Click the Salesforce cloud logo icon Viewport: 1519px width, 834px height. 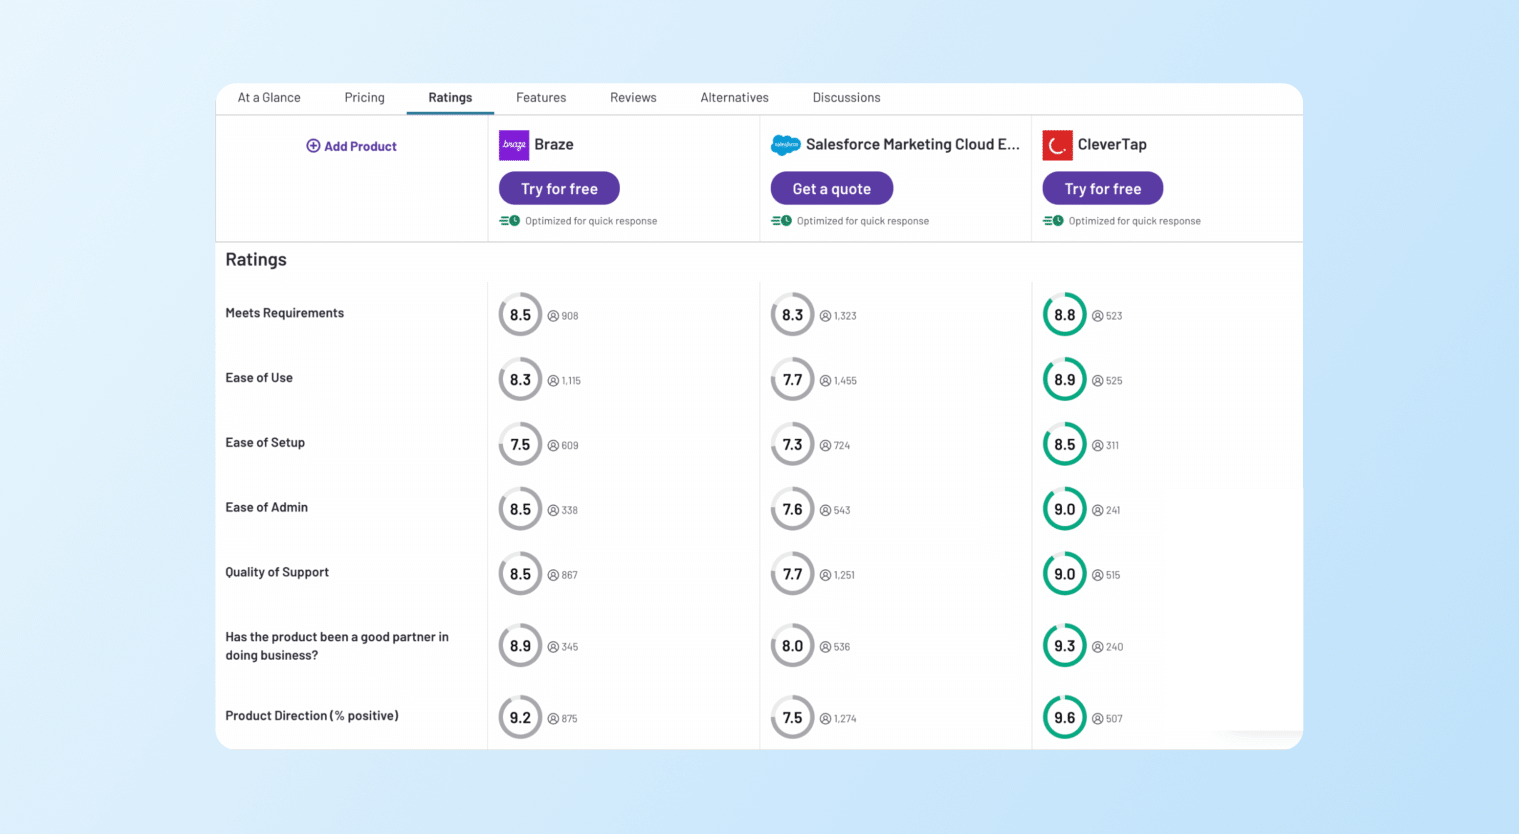tap(786, 145)
